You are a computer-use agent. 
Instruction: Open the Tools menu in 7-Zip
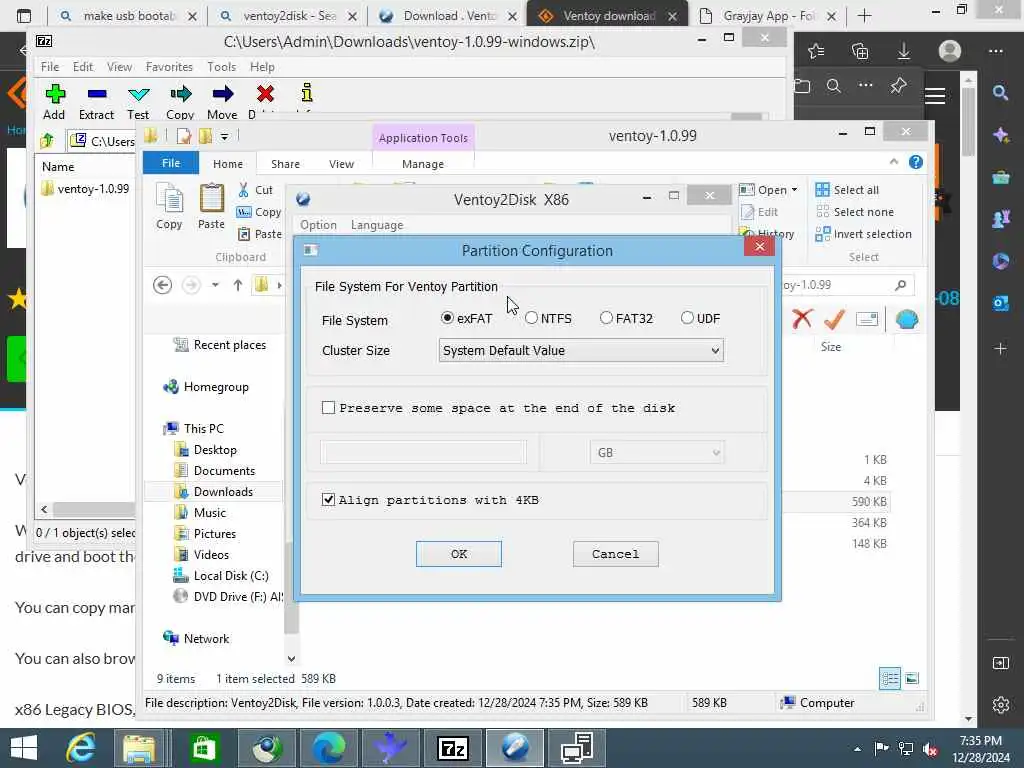coord(221,67)
